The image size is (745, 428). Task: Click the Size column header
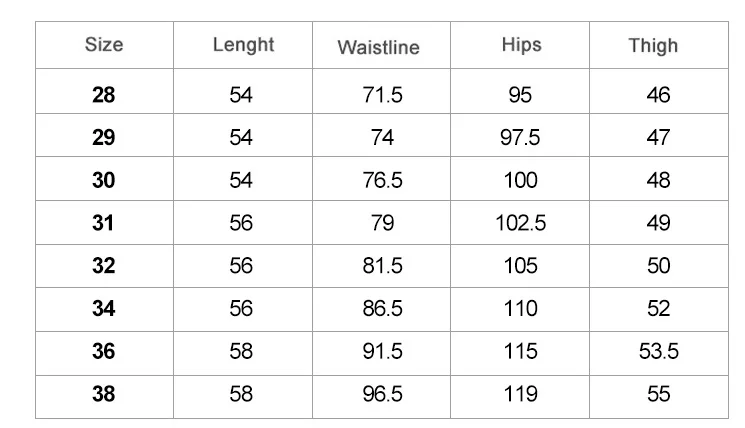tap(104, 45)
